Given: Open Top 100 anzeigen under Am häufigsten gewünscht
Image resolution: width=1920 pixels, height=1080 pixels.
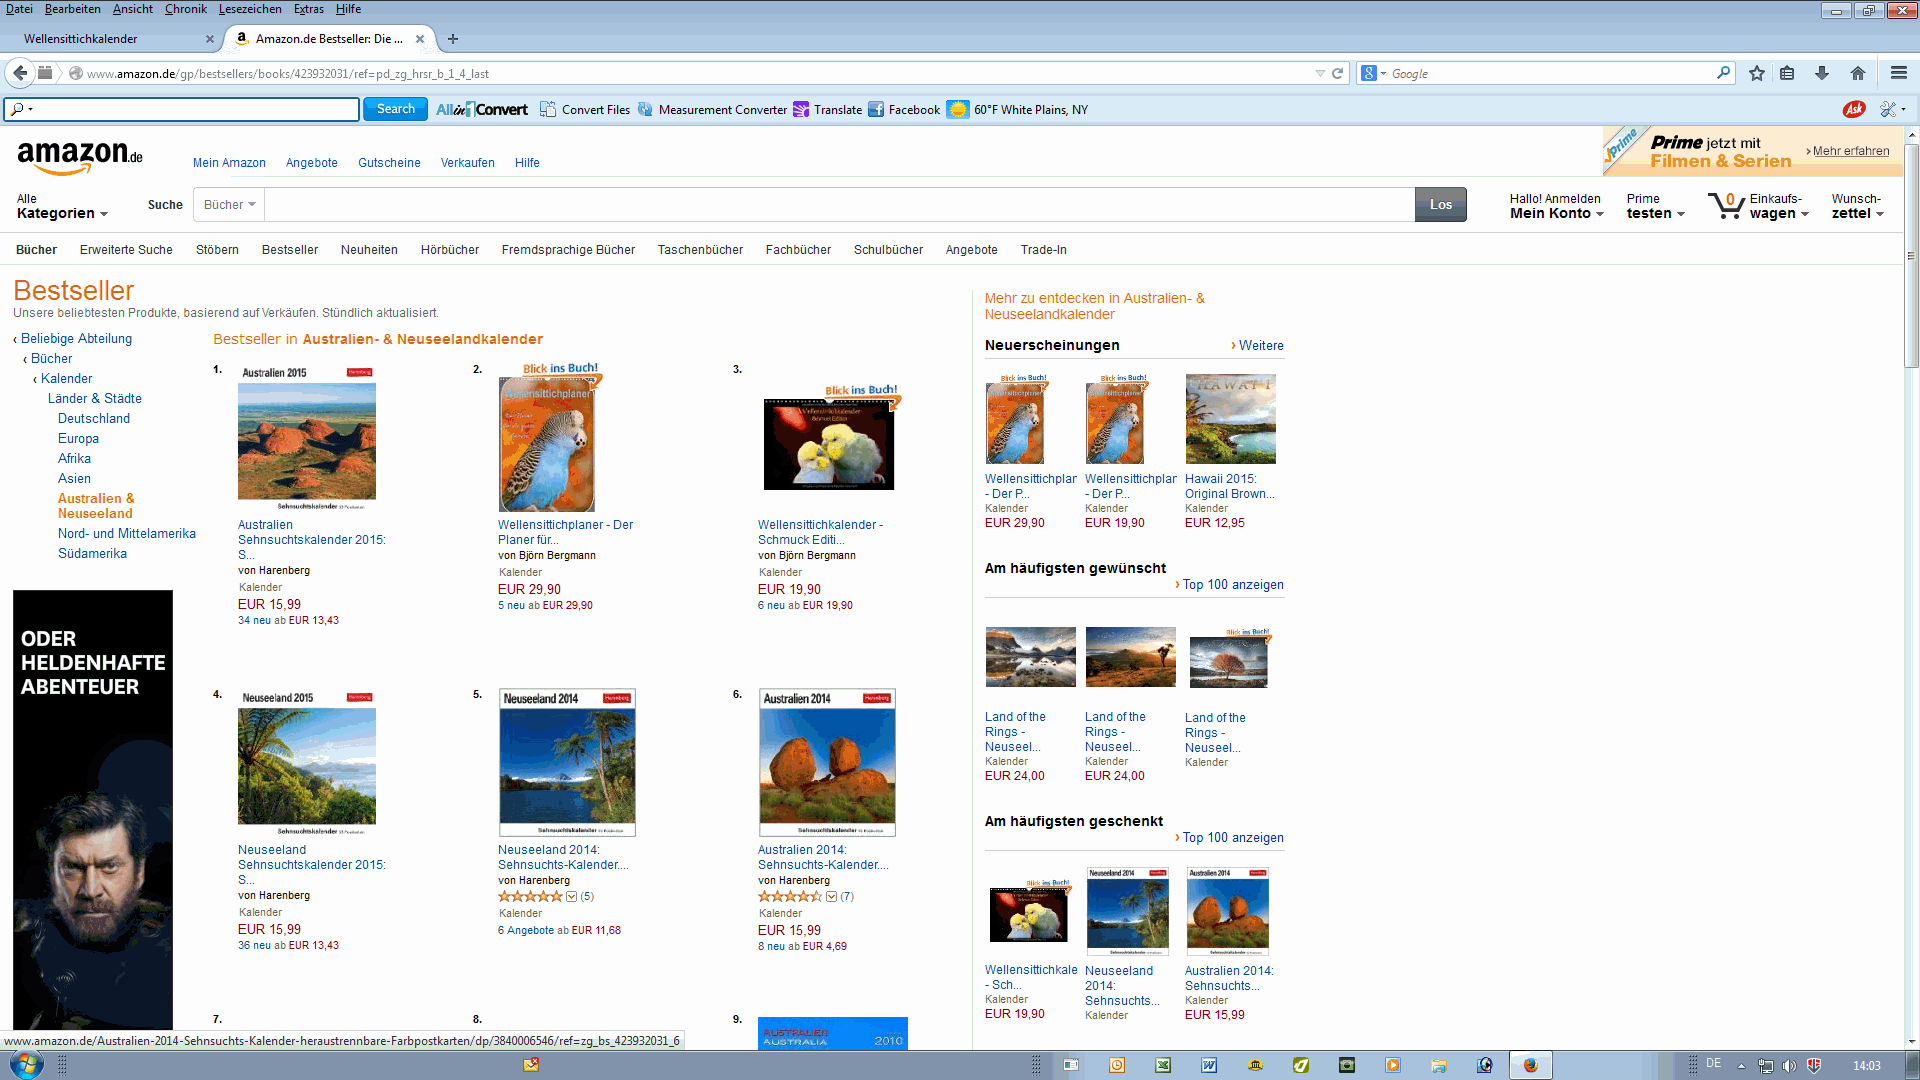Looking at the screenshot, I should pyautogui.click(x=1232, y=585).
